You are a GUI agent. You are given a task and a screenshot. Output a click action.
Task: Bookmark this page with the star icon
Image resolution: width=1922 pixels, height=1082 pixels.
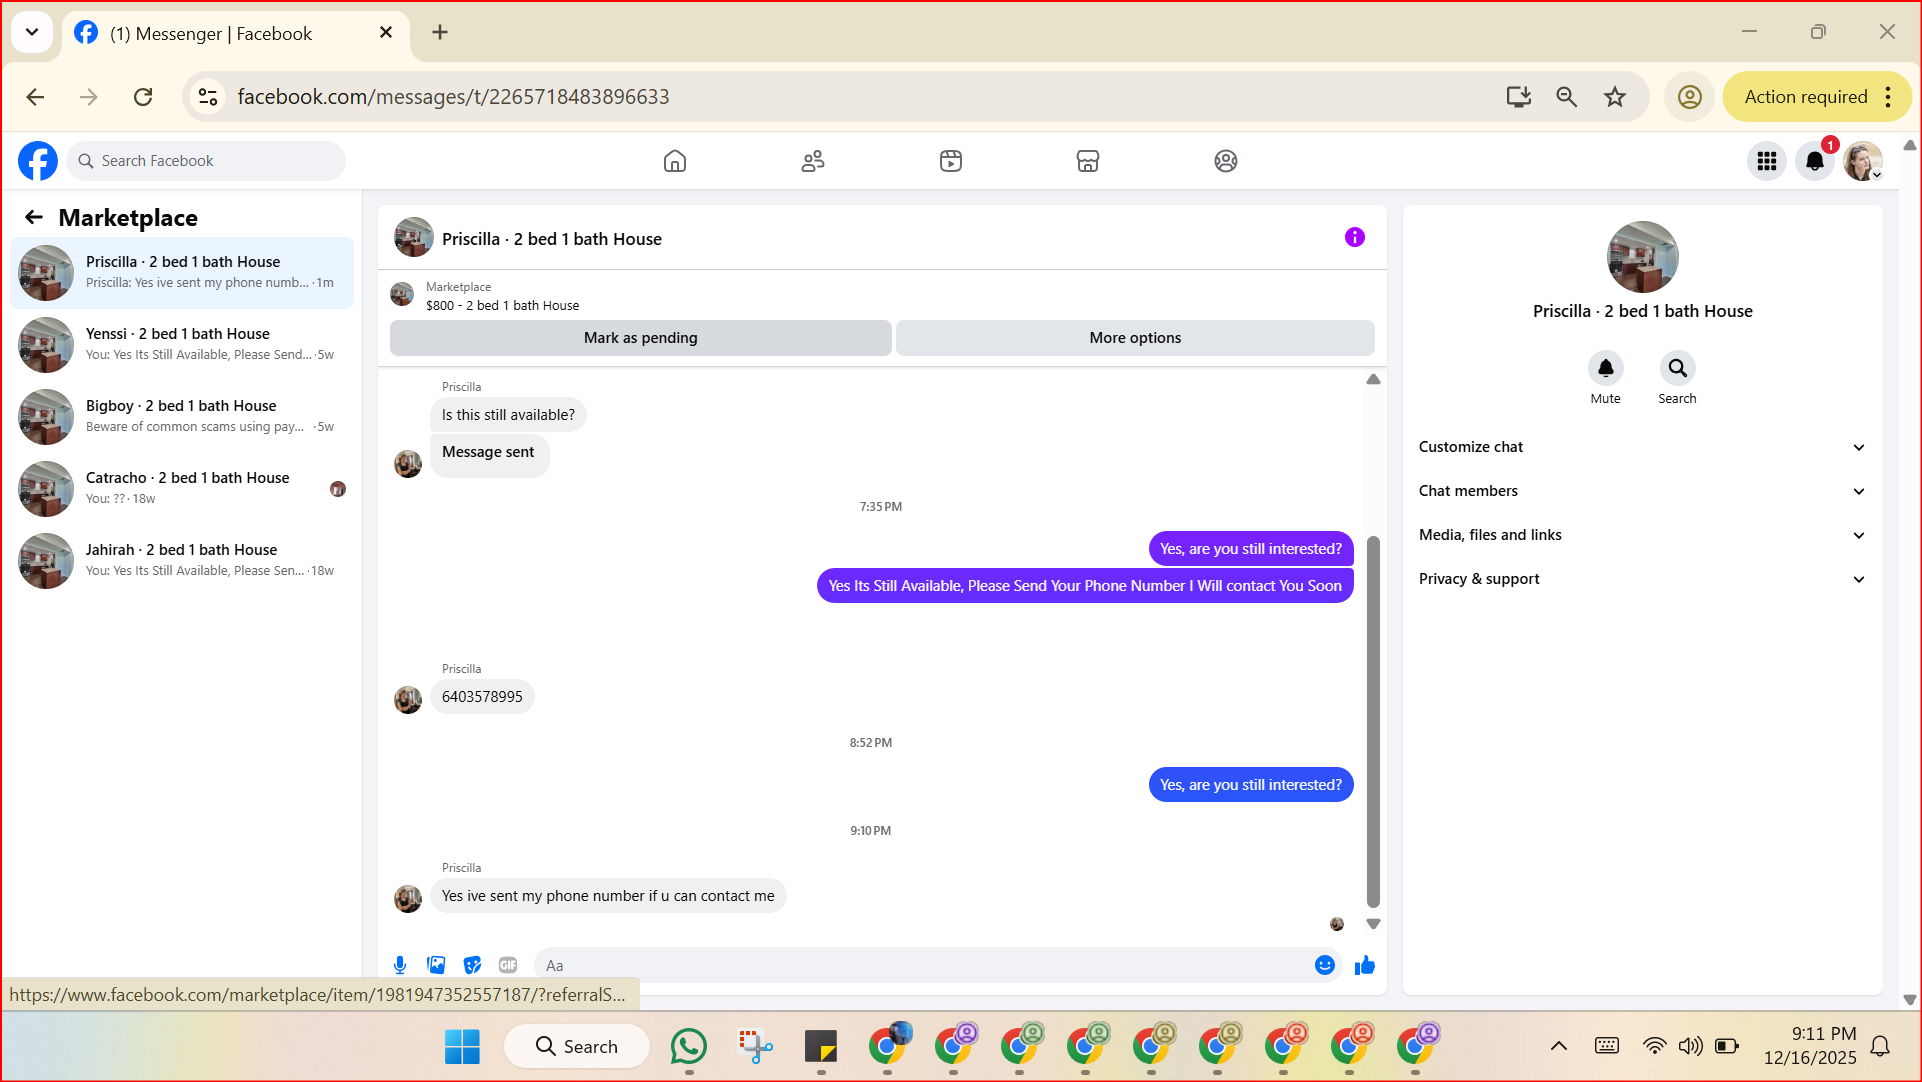(1615, 97)
